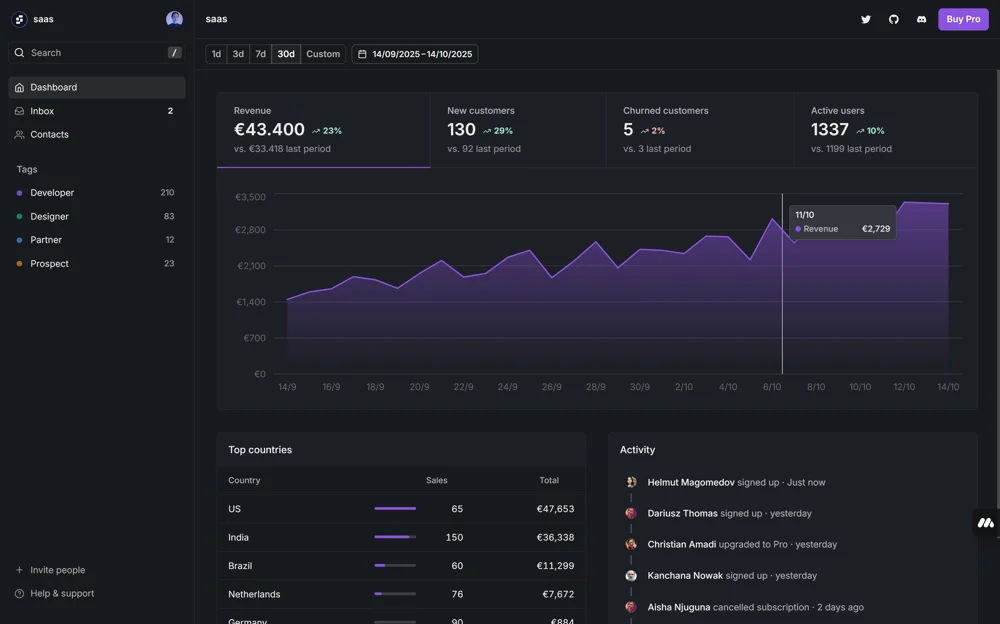The width and height of the screenshot is (1000, 624).
Task: Select the 3d time range
Action: (x=238, y=54)
